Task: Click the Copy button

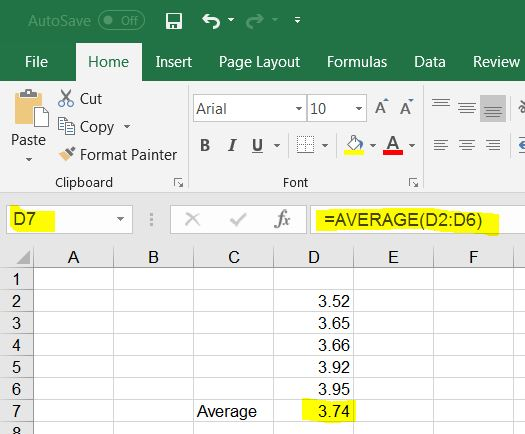Action: 86,127
